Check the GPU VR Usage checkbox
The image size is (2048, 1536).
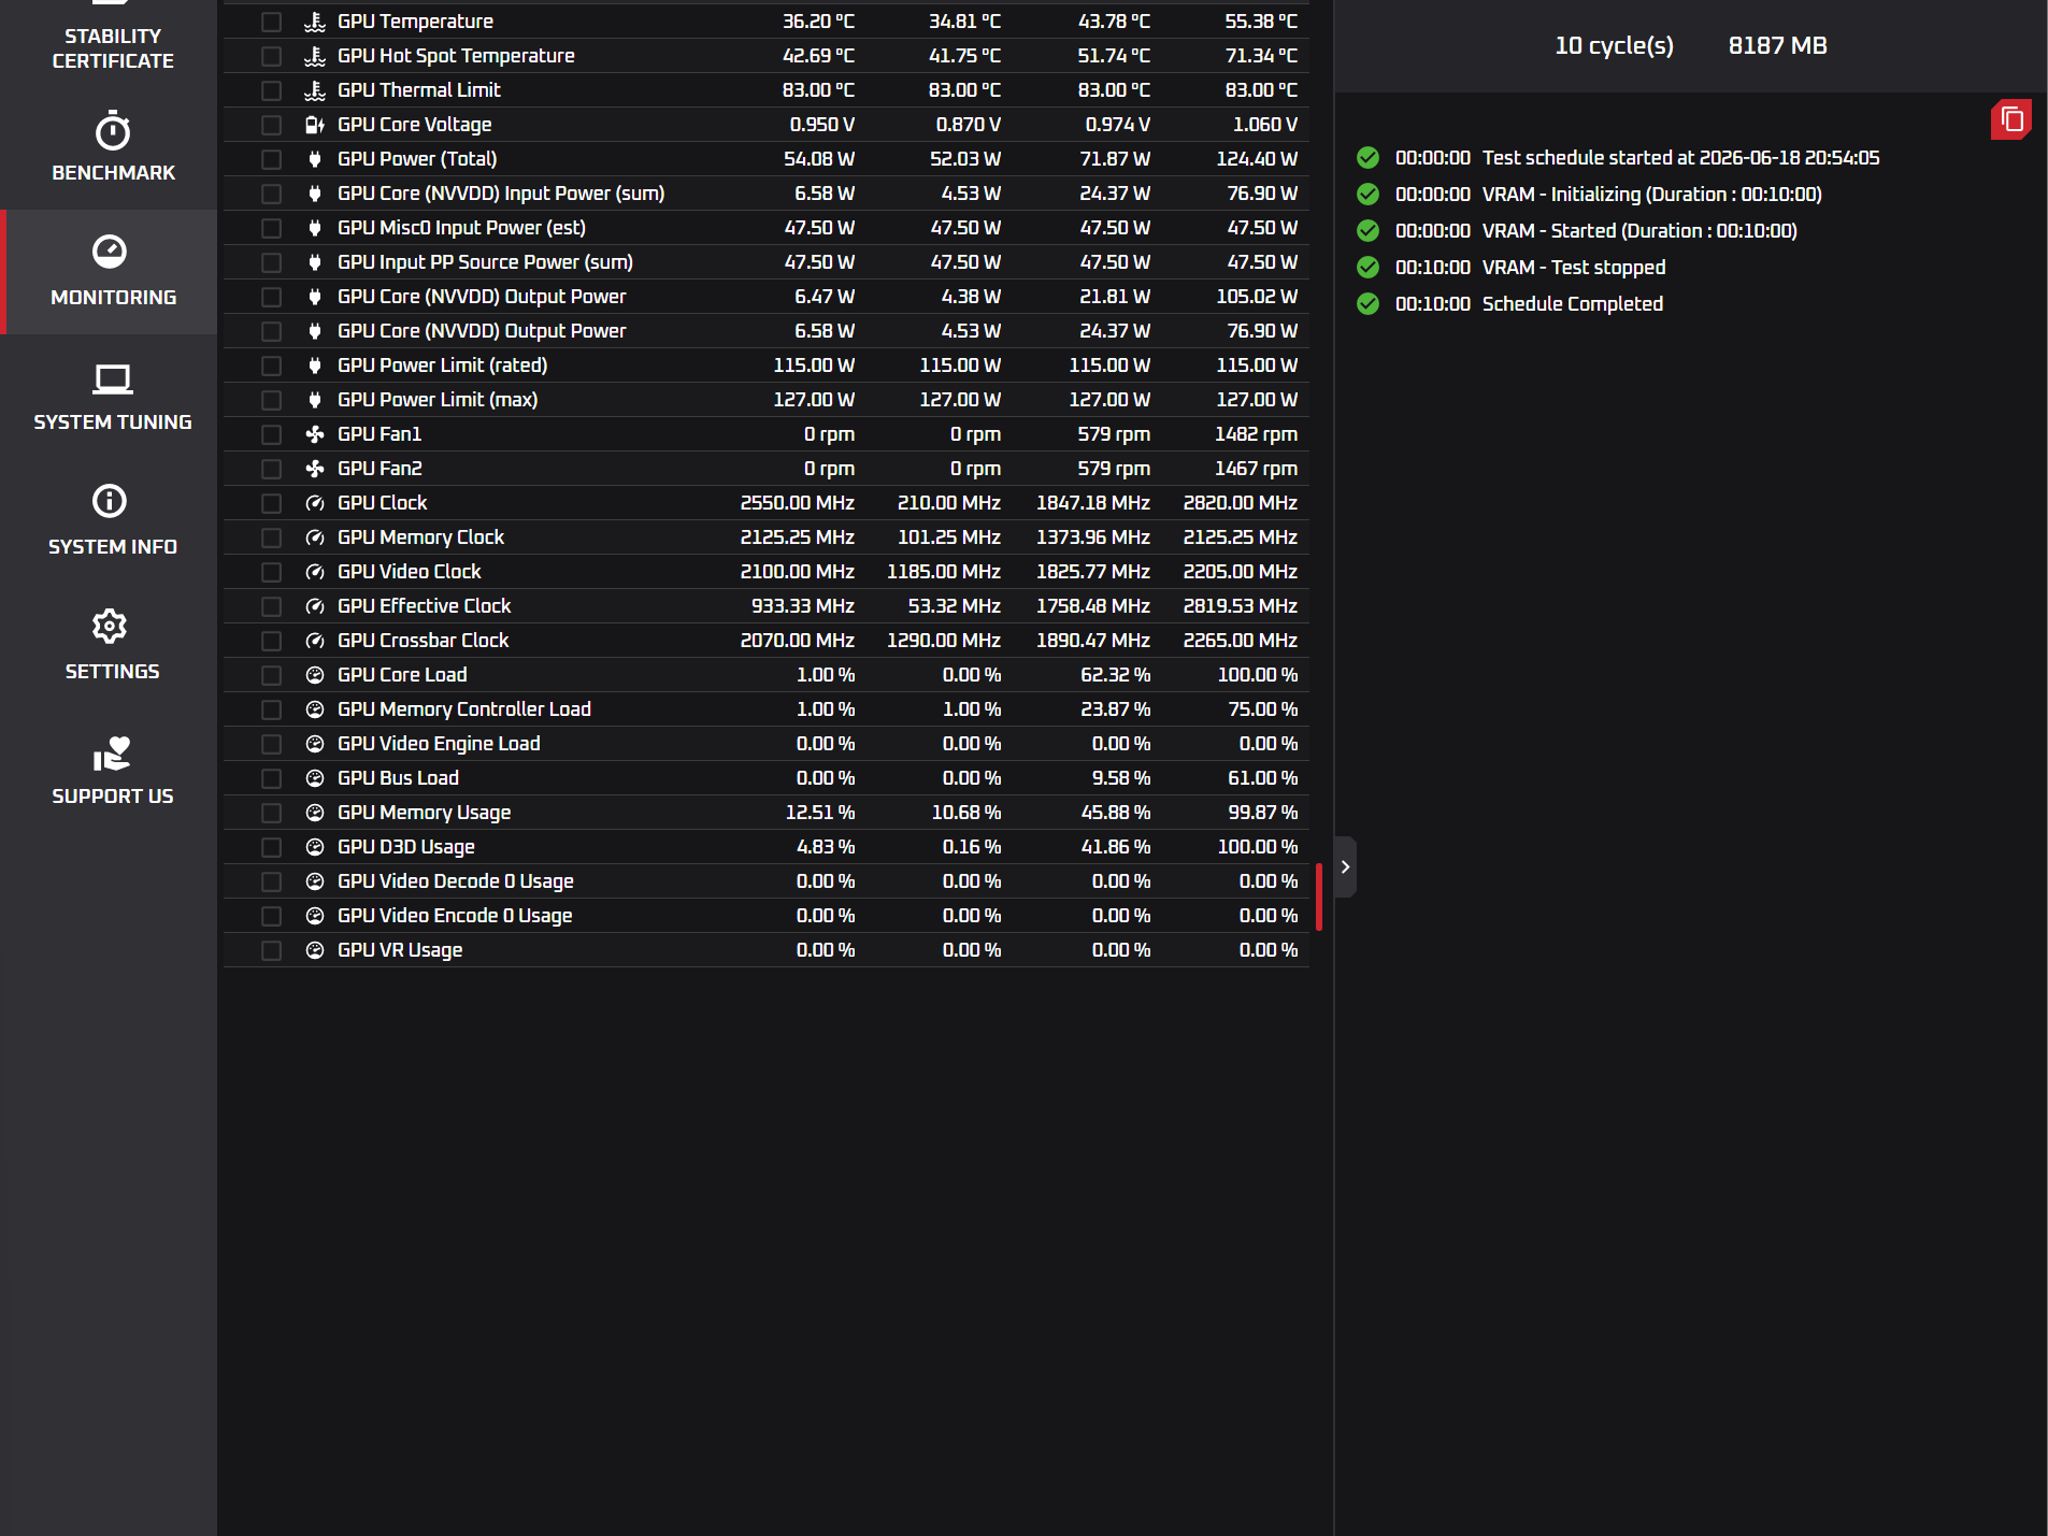[x=271, y=950]
